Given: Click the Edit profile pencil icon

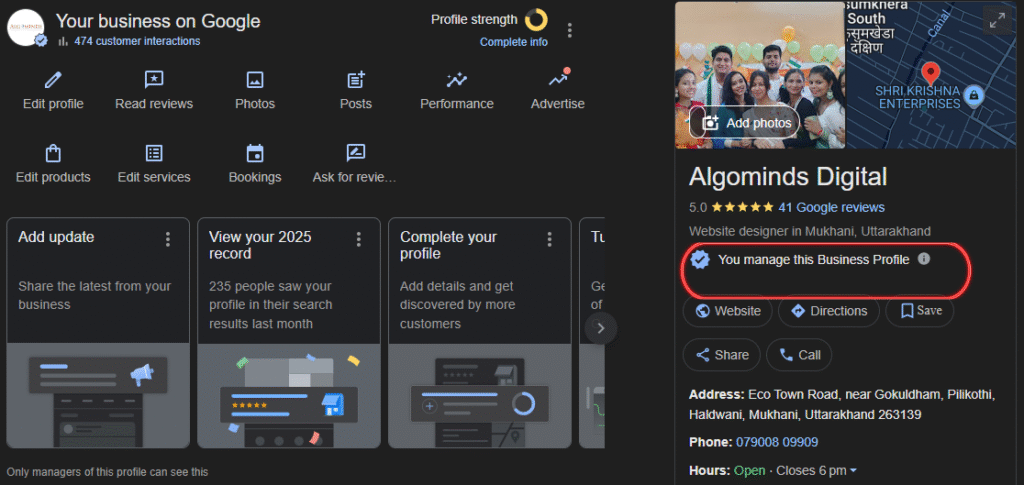Looking at the screenshot, I should [53, 80].
